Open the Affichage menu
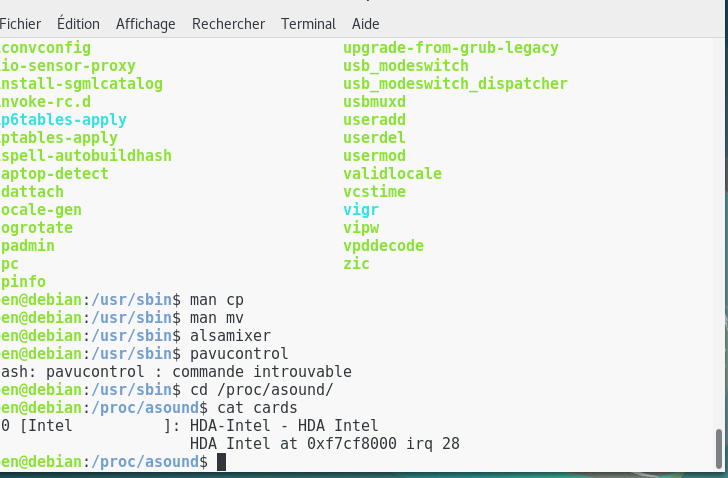The height and width of the screenshot is (478, 728). click(x=145, y=24)
